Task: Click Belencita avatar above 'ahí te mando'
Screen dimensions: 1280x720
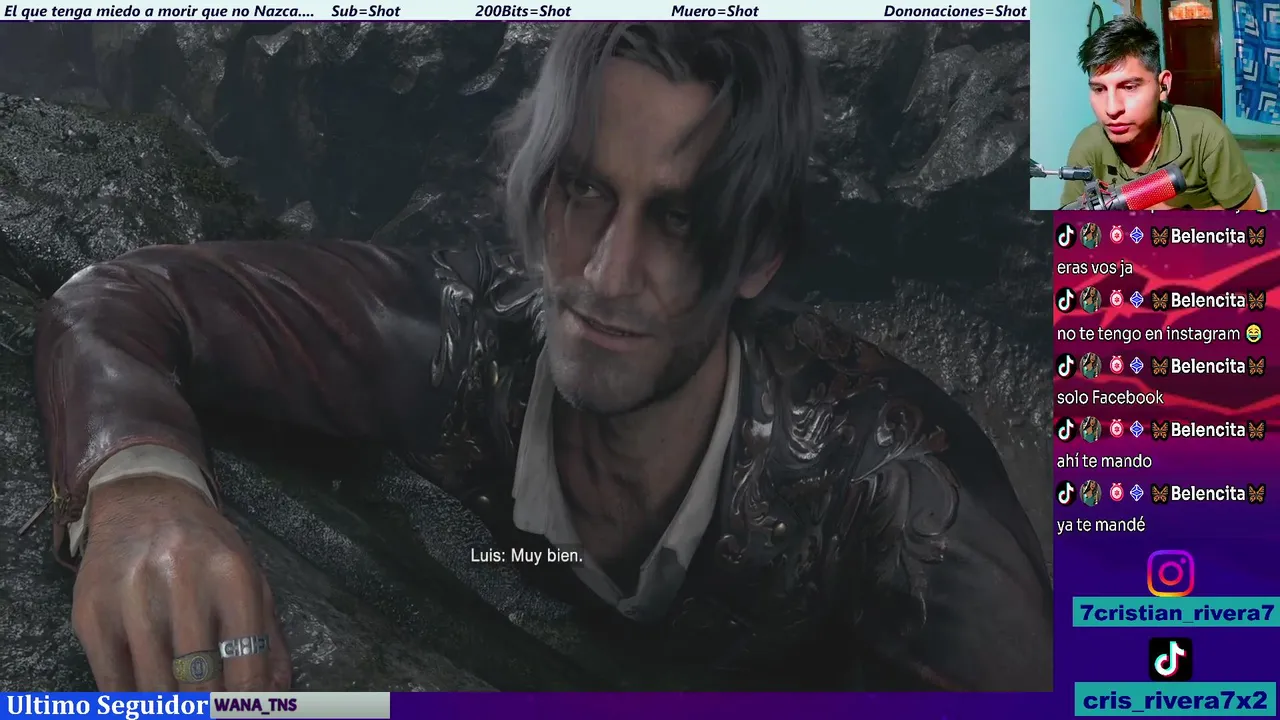Action: (1091, 430)
